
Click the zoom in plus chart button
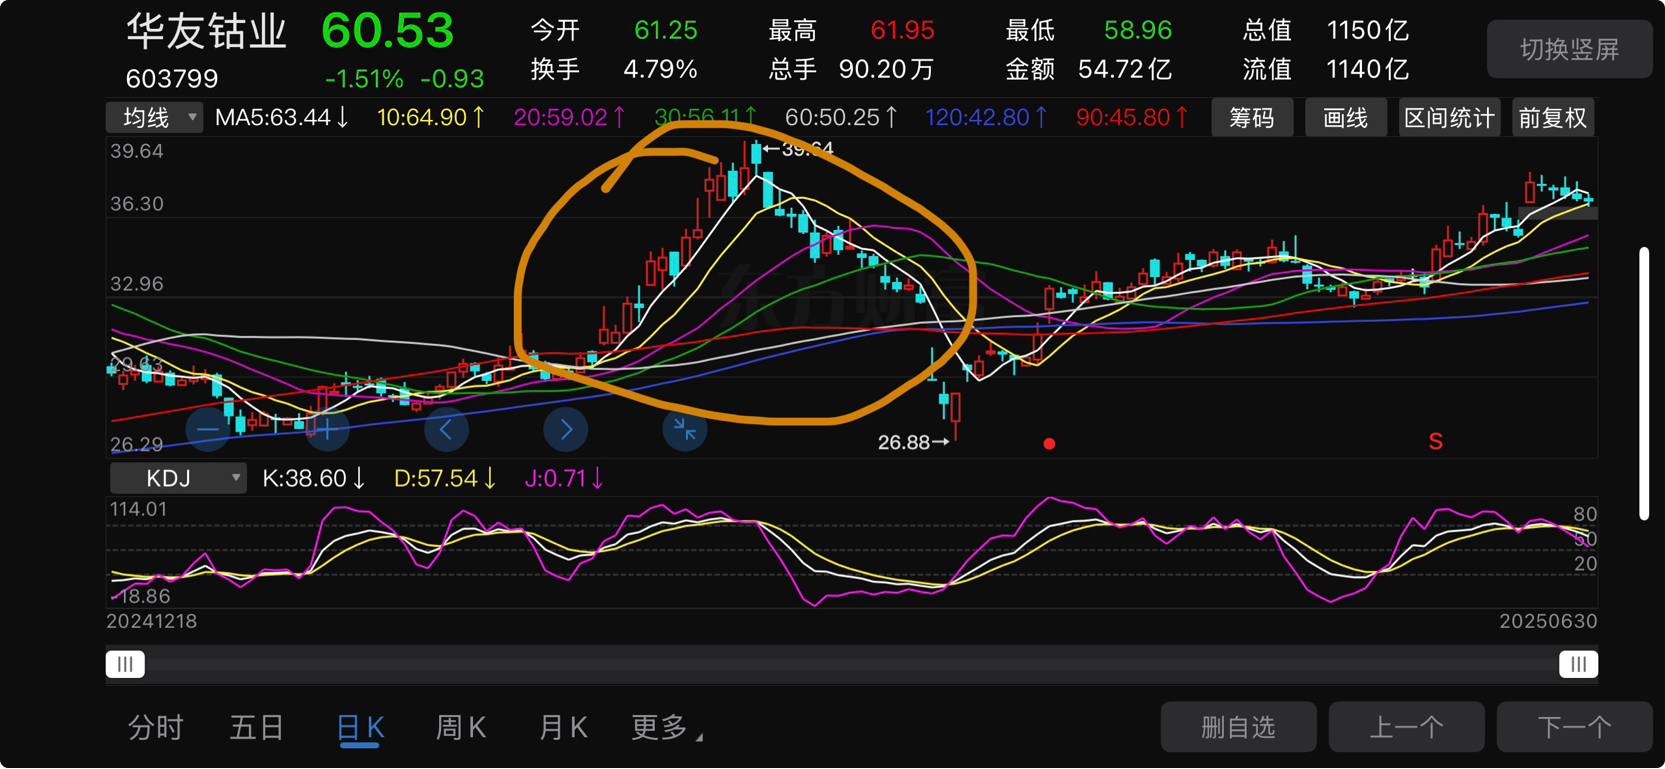pyautogui.click(x=327, y=430)
